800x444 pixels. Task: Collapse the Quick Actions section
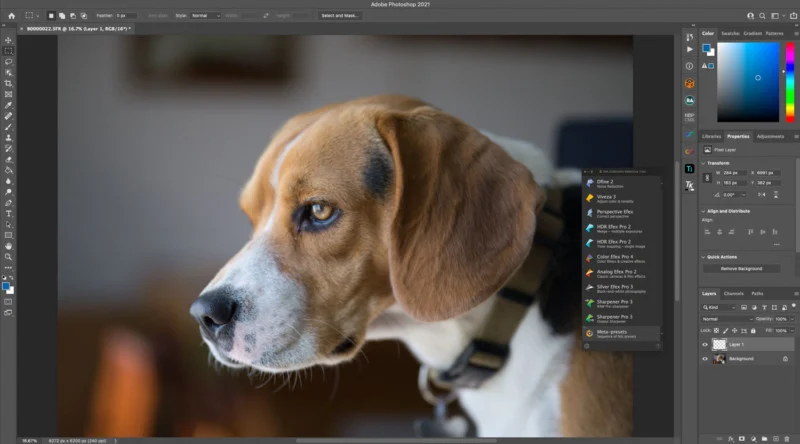click(x=704, y=256)
